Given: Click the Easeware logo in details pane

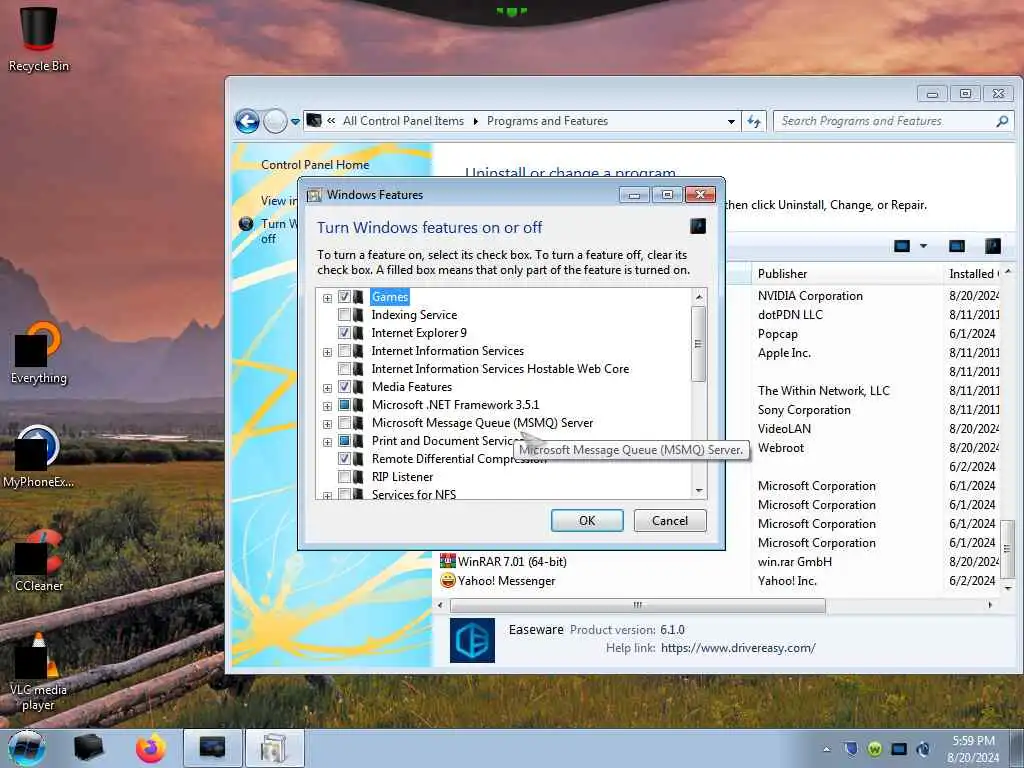Looking at the screenshot, I should (x=472, y=640).
